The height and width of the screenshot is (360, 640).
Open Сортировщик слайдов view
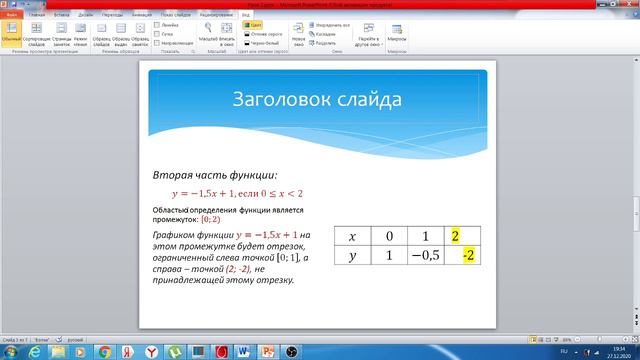tap(36, 34)
